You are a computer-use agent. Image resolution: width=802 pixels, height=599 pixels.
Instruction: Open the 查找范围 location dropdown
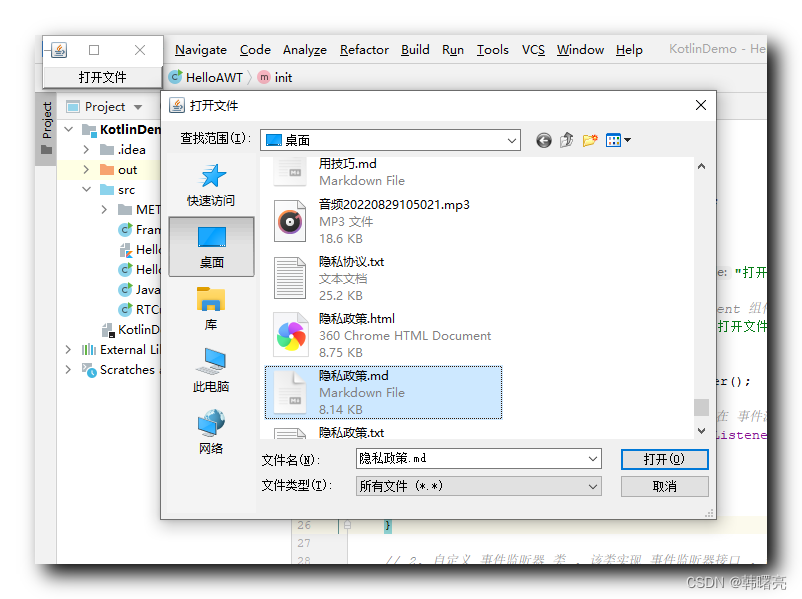(x=510, y=140)
